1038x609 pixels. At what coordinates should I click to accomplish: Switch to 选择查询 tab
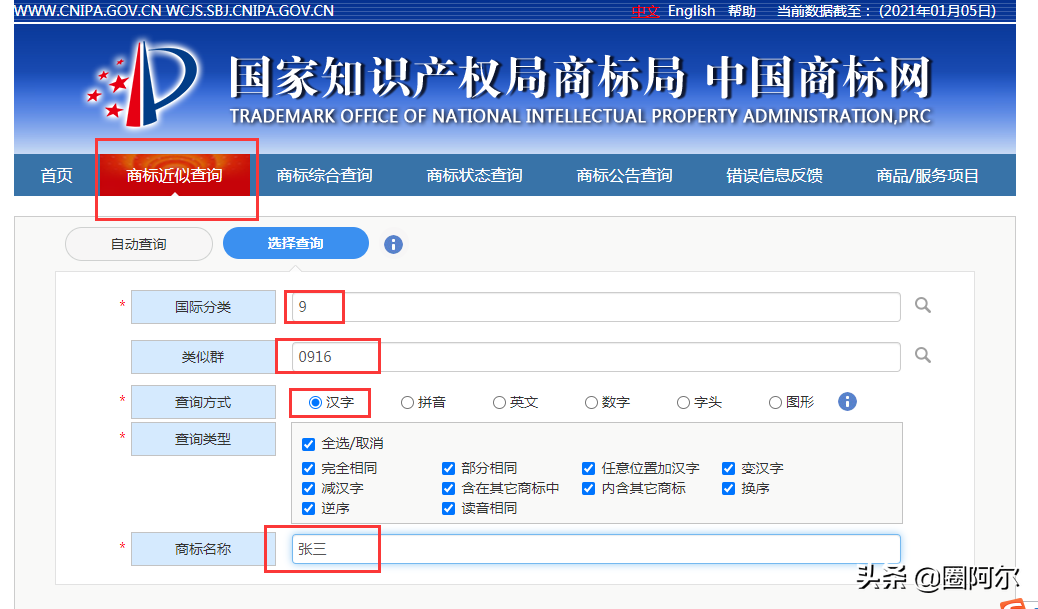(x=296, y=243)
